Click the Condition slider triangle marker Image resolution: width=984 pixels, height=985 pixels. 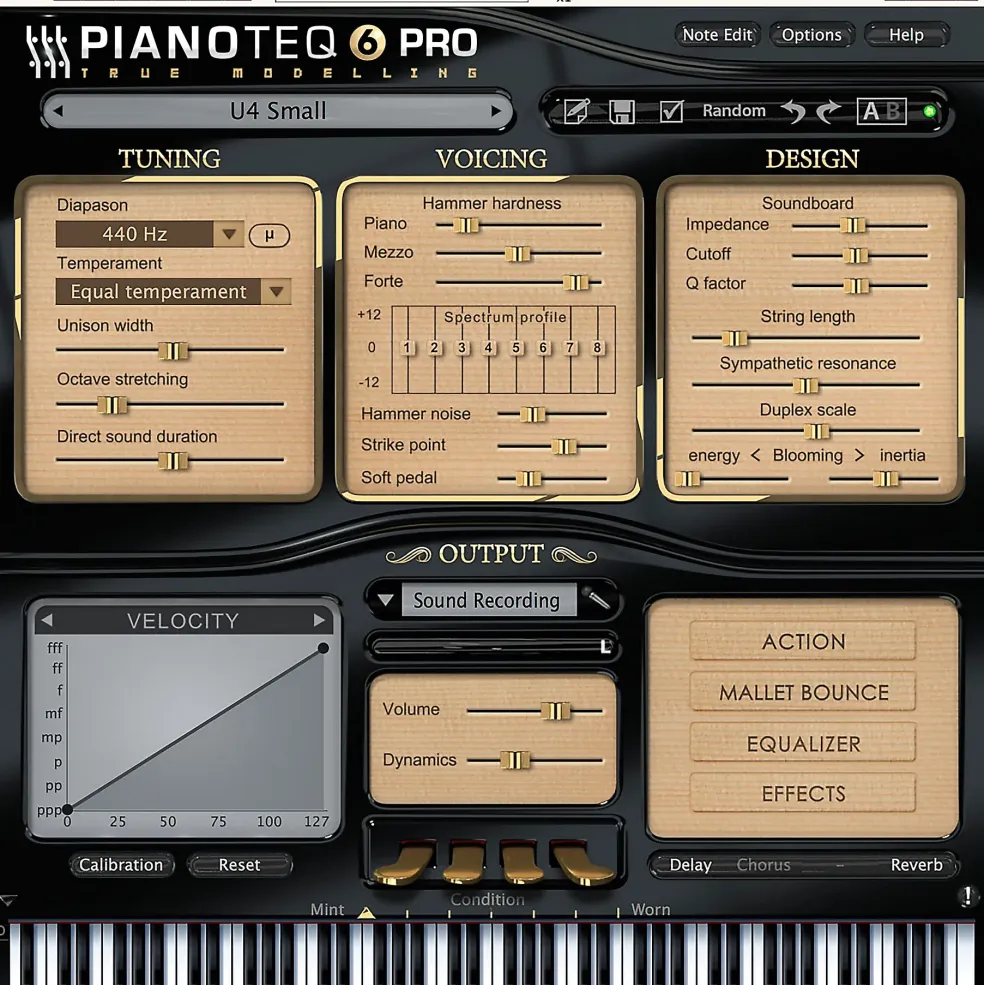(x=366, y=912)
